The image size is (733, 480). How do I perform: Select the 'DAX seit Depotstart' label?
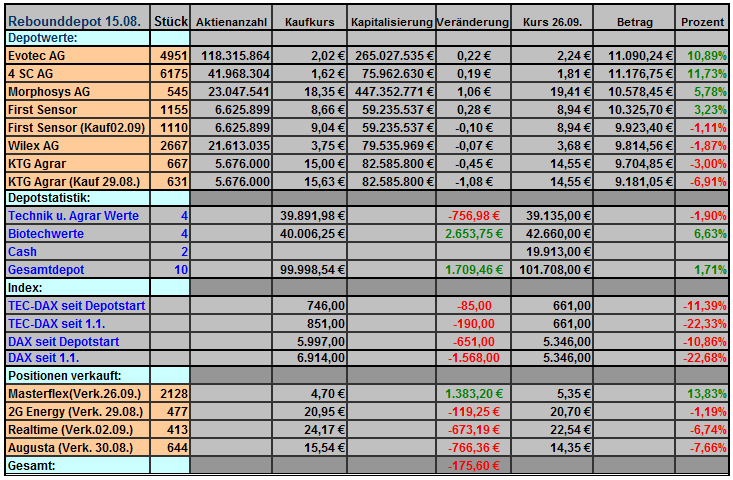[64, 342]
